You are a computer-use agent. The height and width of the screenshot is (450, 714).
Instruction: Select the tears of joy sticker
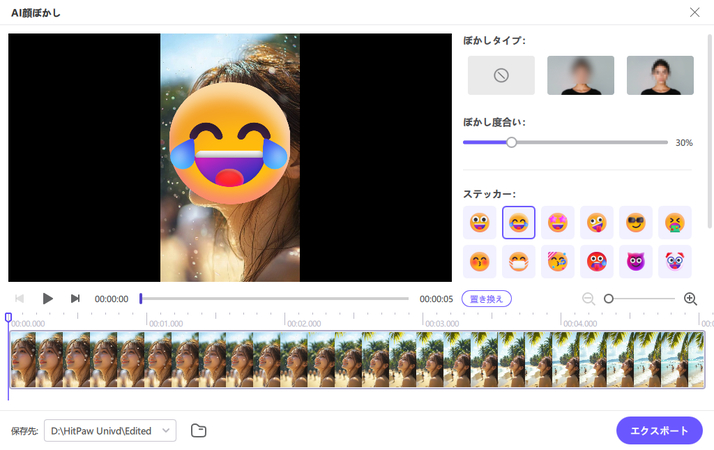coord(519,222)
